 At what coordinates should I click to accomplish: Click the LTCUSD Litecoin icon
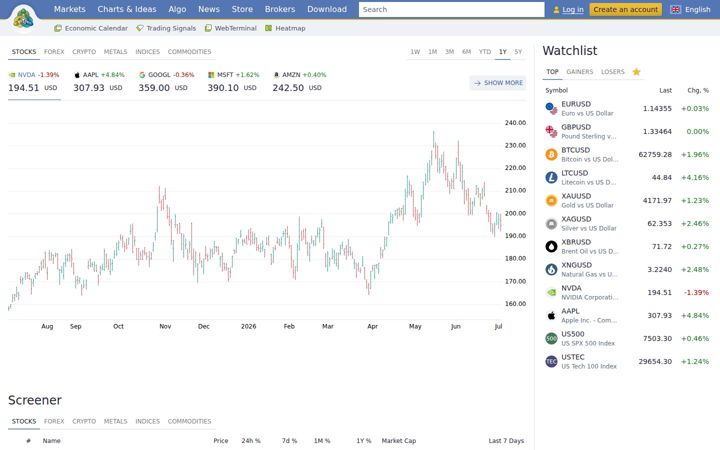551,177
